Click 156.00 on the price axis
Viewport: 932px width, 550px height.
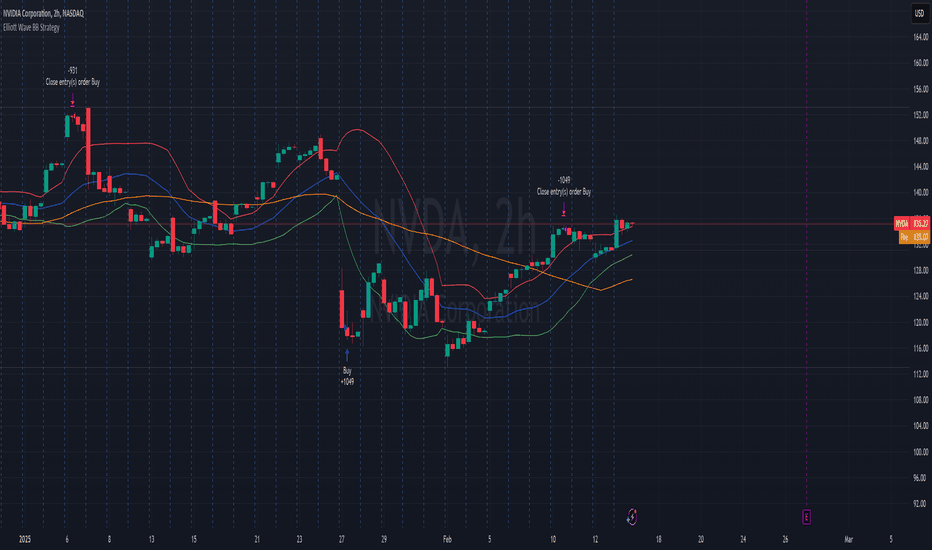pyautogui.click(x=920, y=89)
